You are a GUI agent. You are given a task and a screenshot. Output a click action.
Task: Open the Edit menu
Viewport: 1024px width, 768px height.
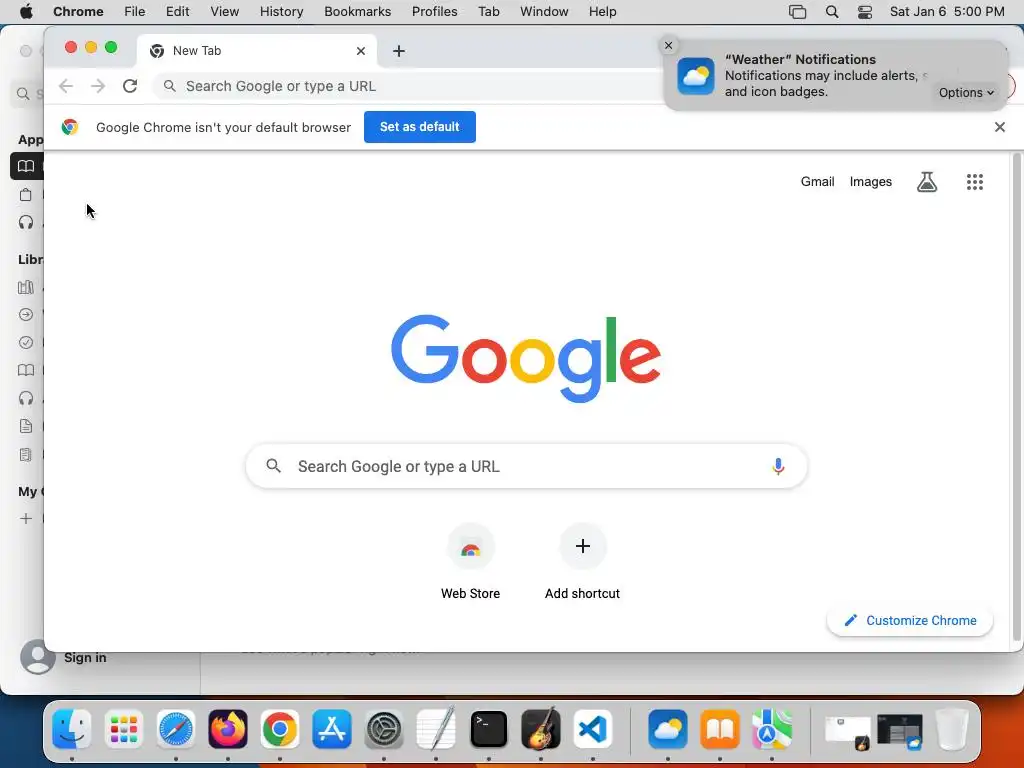tap(178, 12)
